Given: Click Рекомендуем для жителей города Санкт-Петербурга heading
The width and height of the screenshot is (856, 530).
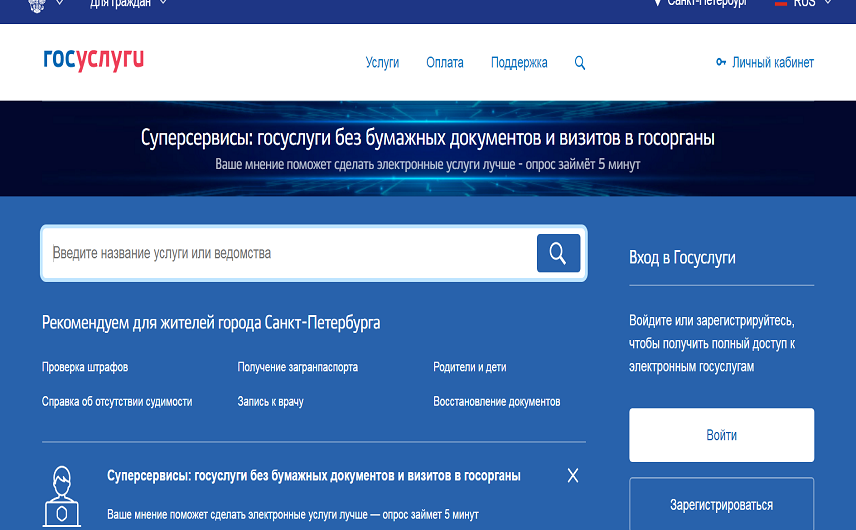Looking at the screenshot, I should 211,323.
